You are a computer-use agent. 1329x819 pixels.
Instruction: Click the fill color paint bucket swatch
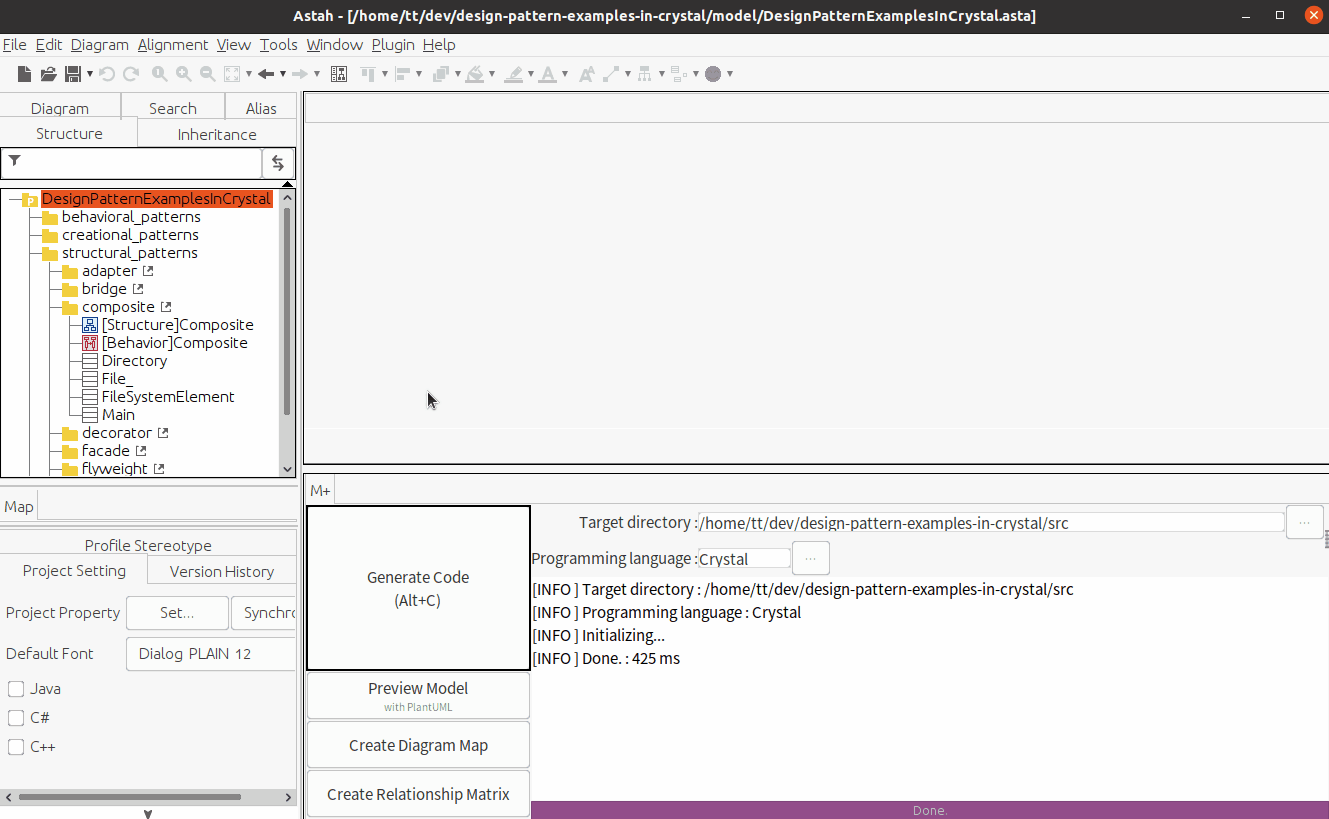pyautogui.click(x=474, y=74)
